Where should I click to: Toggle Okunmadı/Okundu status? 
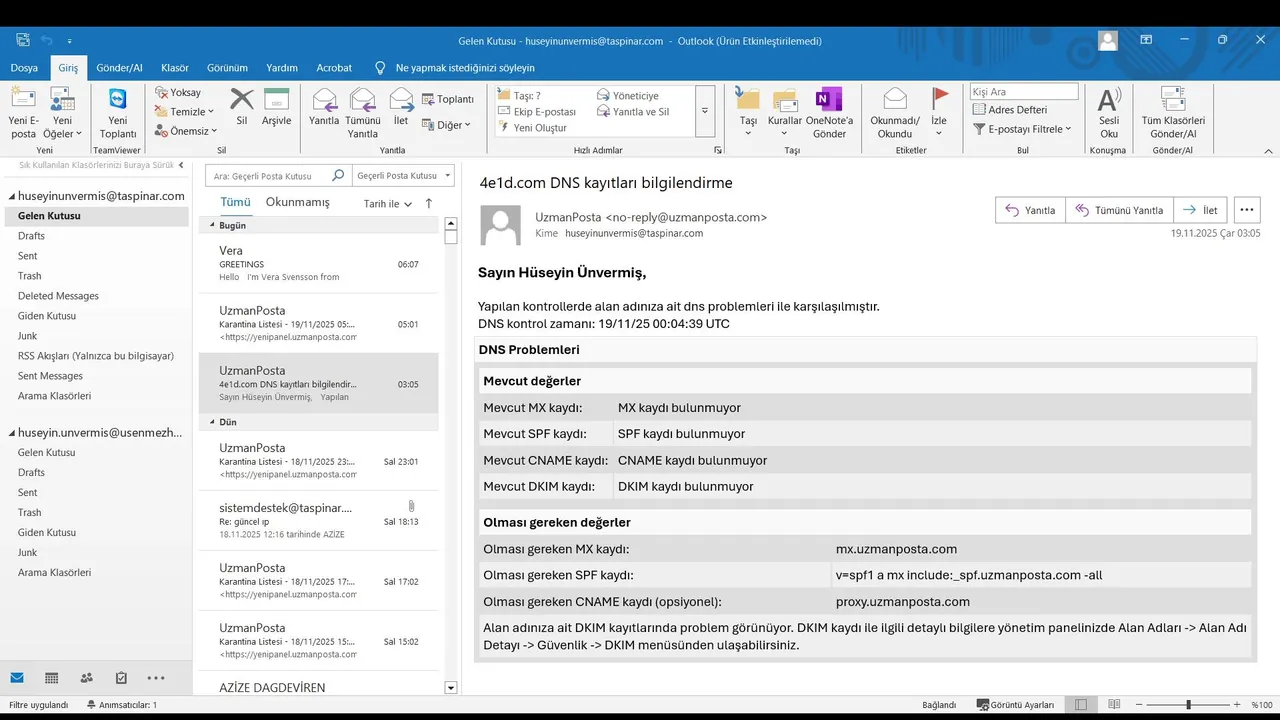tap(895, 113)
